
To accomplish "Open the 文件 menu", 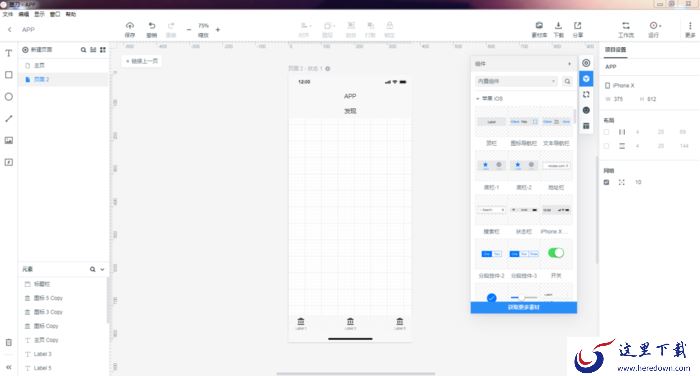I will [x=8, y=14].
